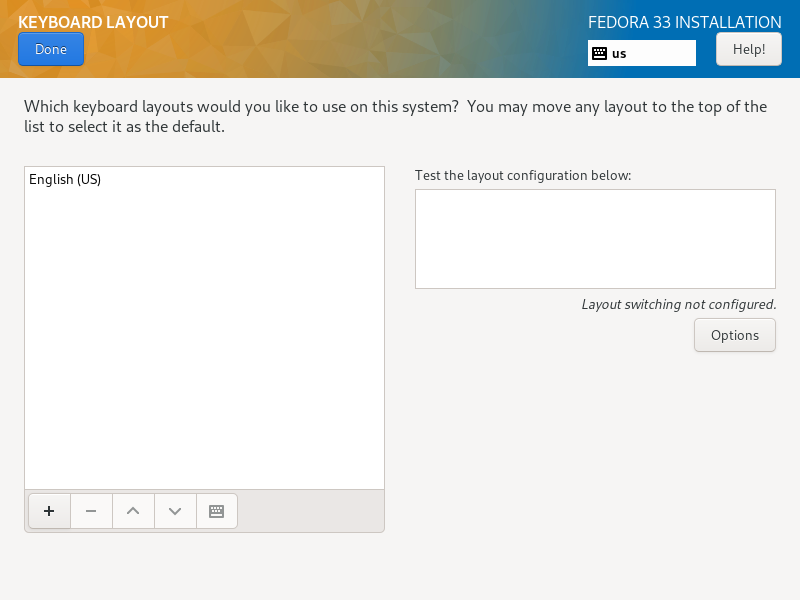Move the selected layout up
The image size is (800, 600).
click(133, 511)
